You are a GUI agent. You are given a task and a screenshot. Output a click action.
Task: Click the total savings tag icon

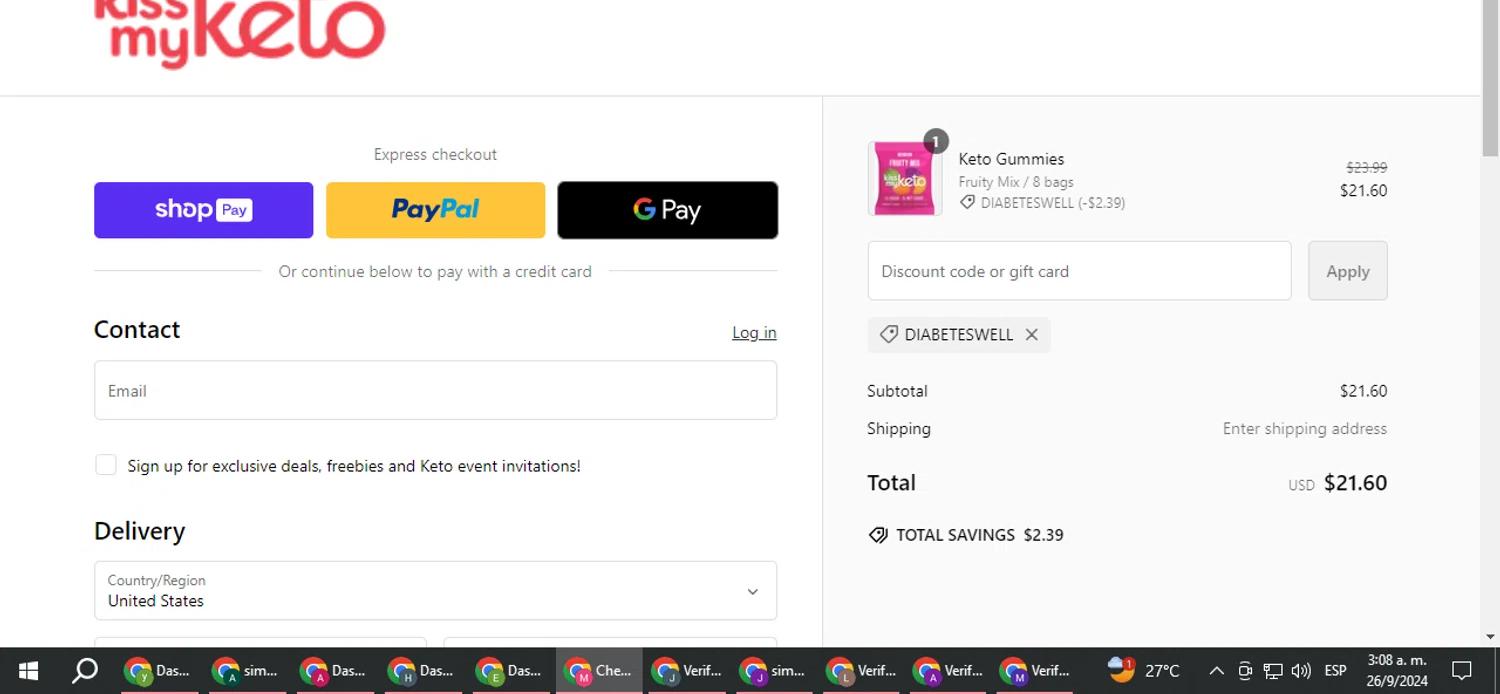(x=878, y=535)
